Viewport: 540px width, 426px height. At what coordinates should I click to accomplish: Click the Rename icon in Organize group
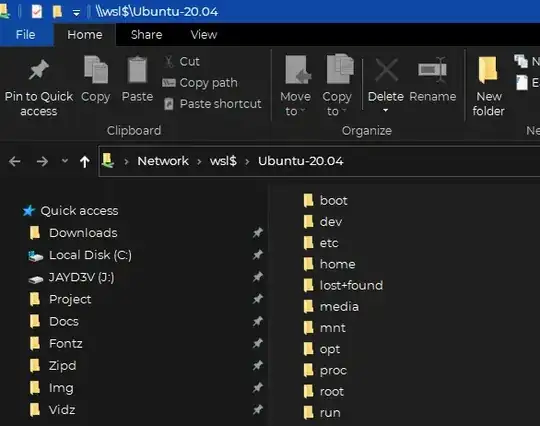432,70
